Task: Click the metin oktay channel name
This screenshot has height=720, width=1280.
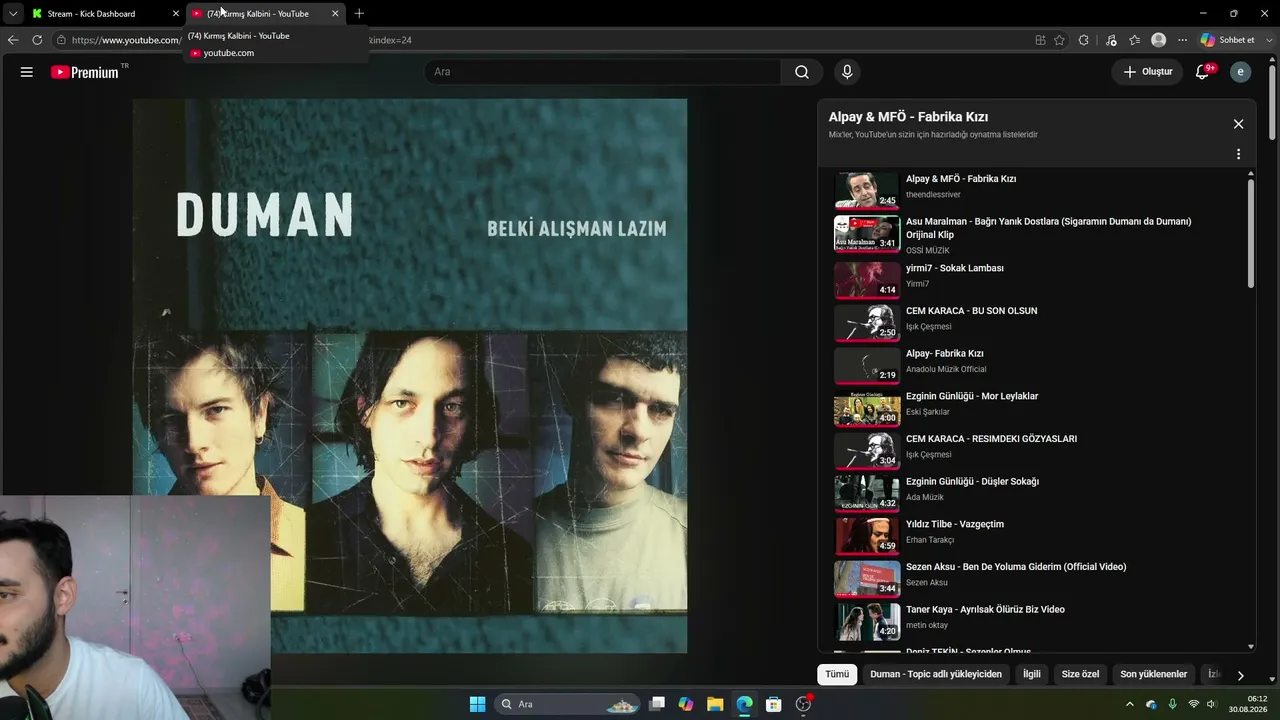Action: (927, 625)
